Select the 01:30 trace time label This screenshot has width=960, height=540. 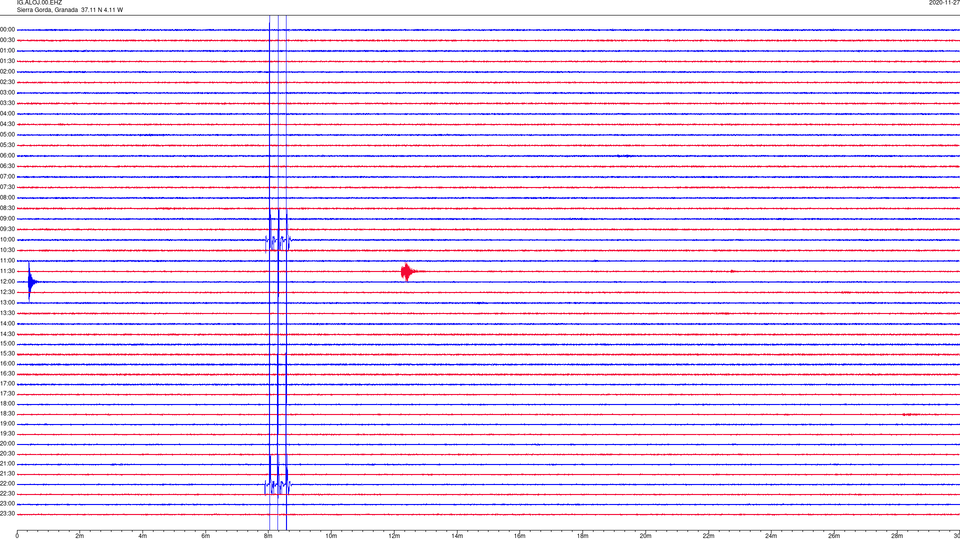[7, 61]
